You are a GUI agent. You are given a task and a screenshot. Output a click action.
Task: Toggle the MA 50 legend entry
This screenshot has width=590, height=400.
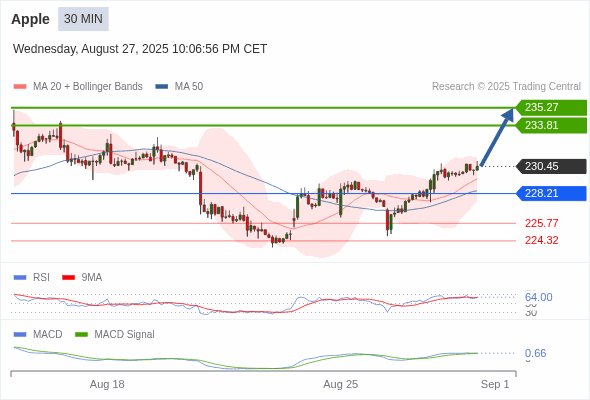point(179,87)
